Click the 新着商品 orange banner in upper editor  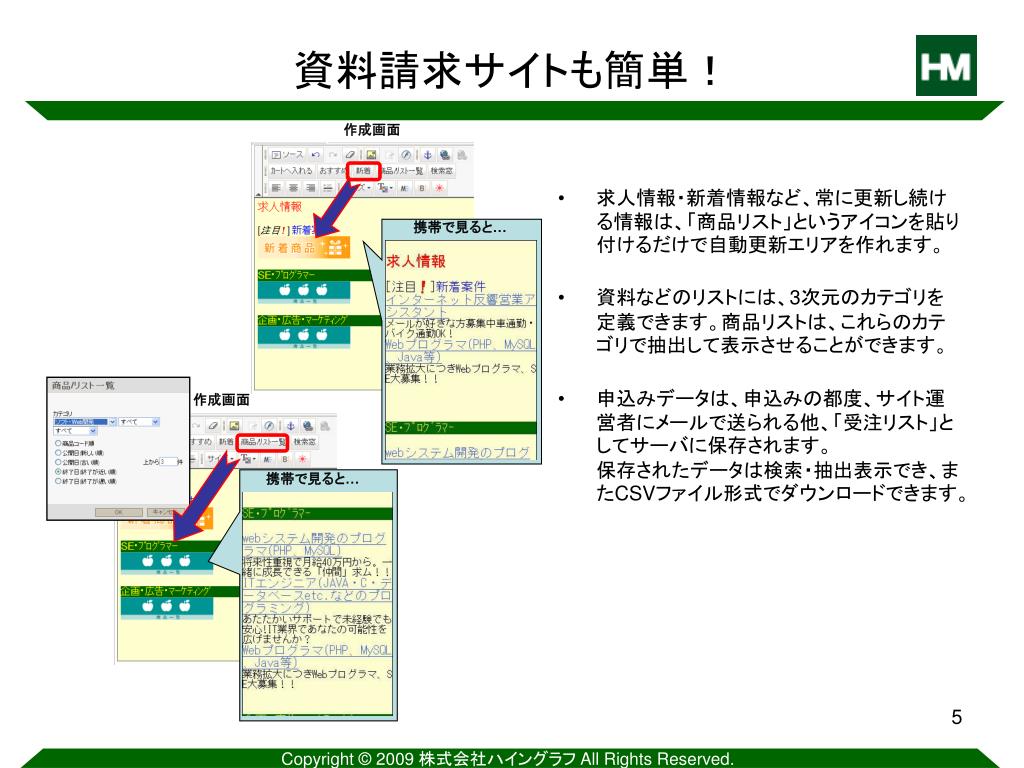pyautogui.click(x=304, y=248)
